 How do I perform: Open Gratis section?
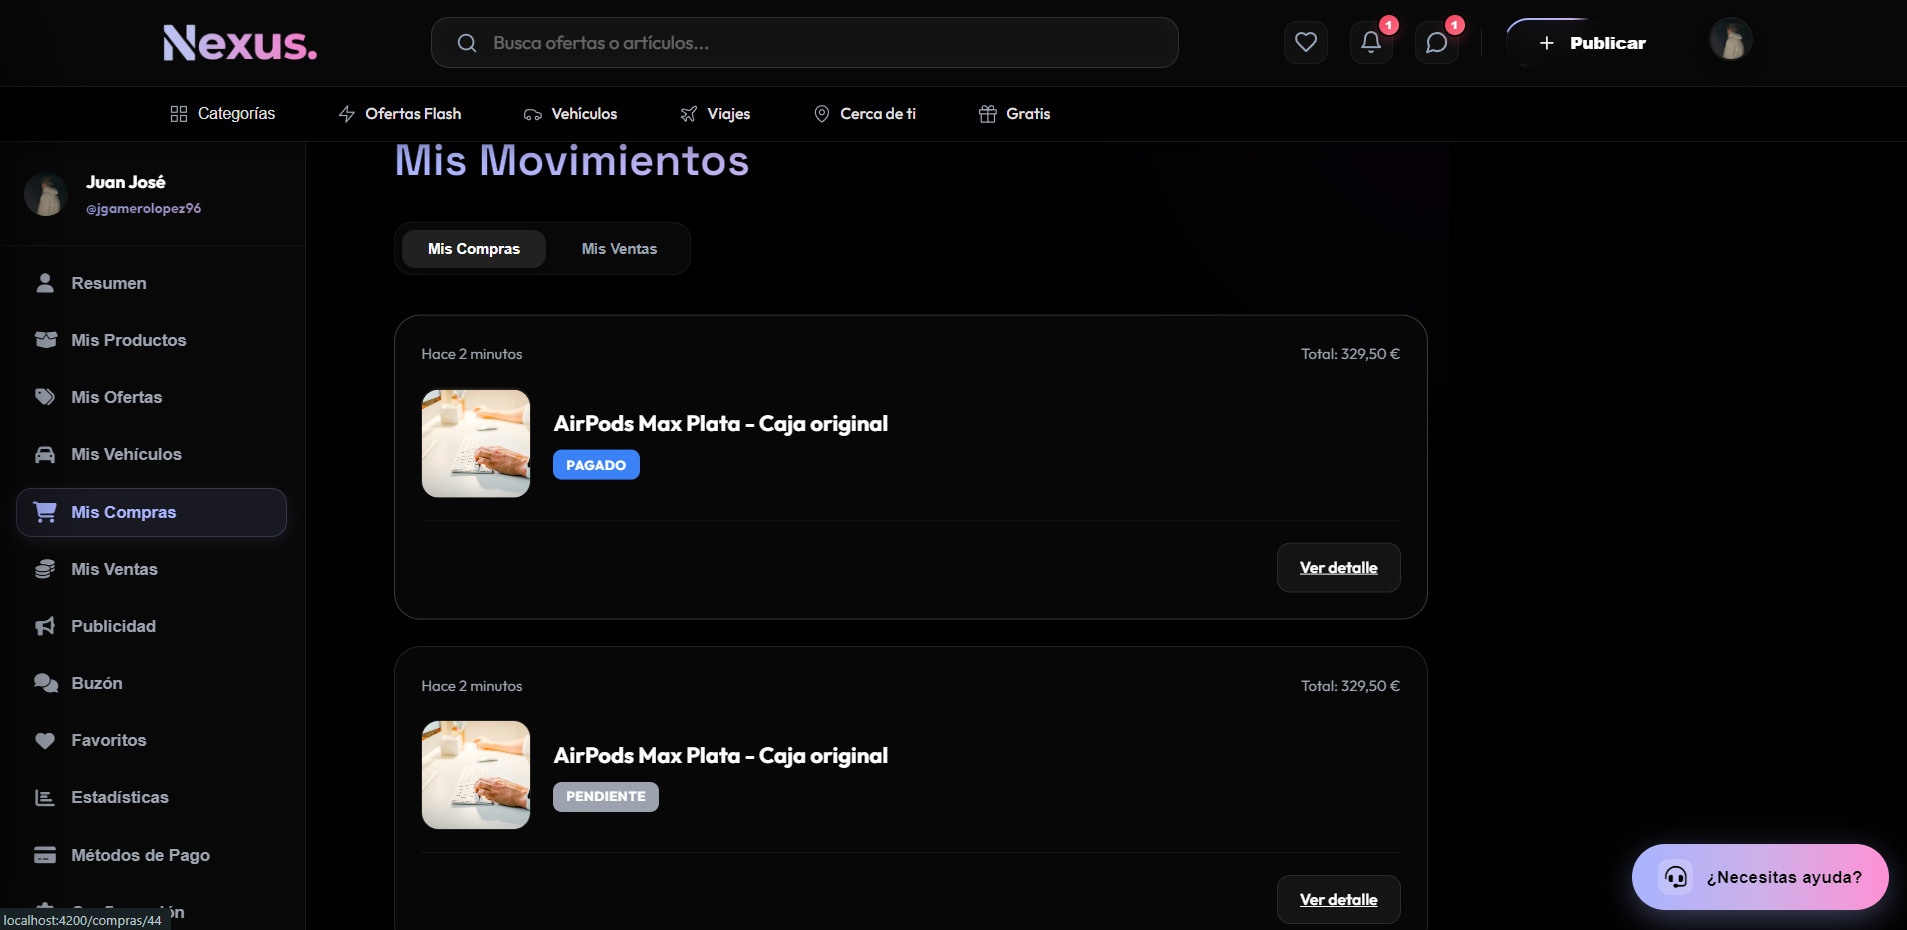click(1015, 114)
